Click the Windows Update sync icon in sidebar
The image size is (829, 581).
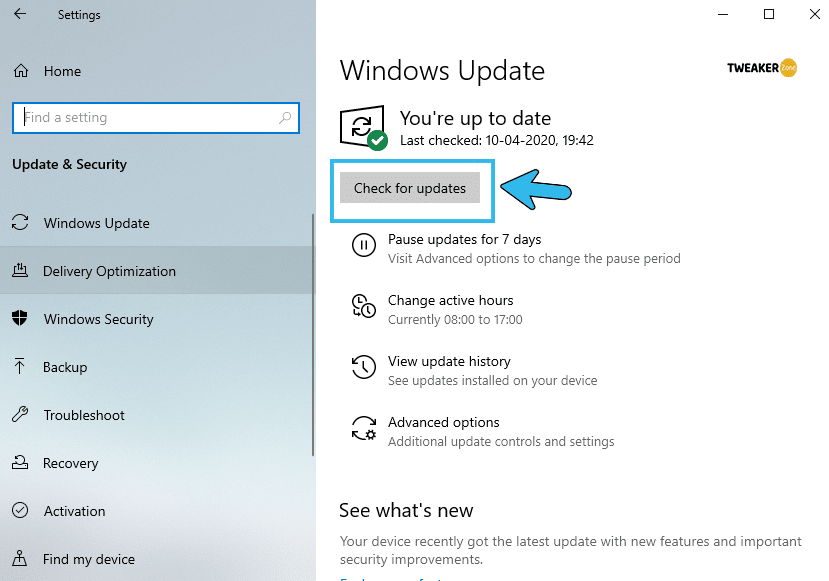coord(20,223)
